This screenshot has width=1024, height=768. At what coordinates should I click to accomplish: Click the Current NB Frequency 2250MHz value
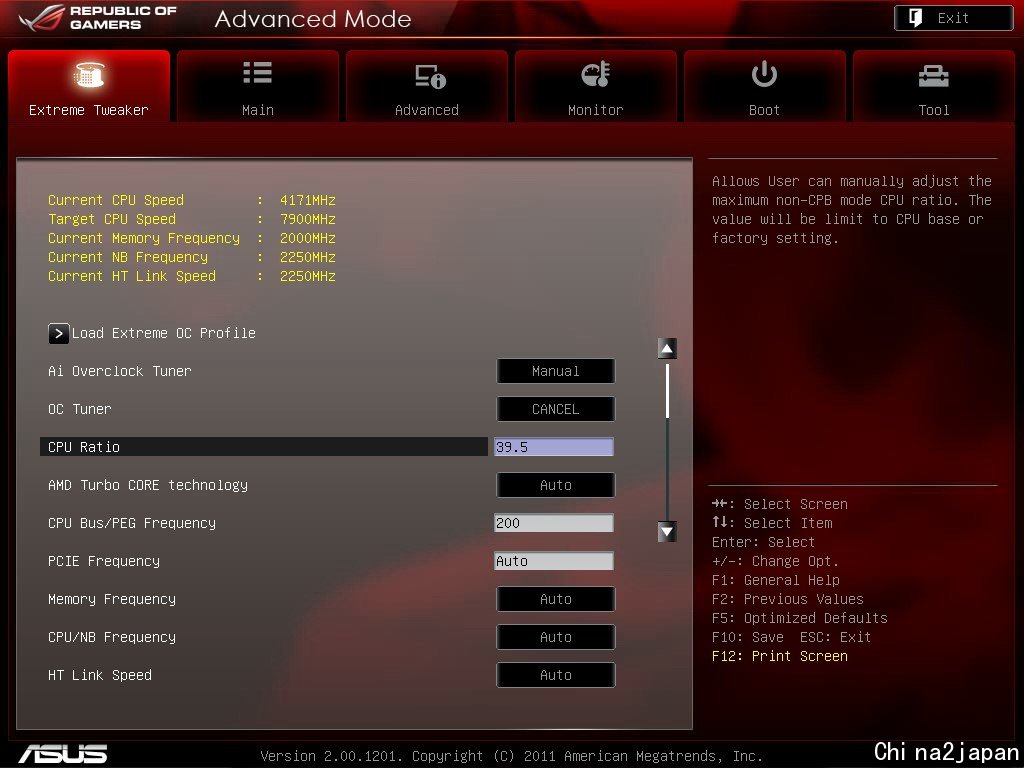(308, 257)
